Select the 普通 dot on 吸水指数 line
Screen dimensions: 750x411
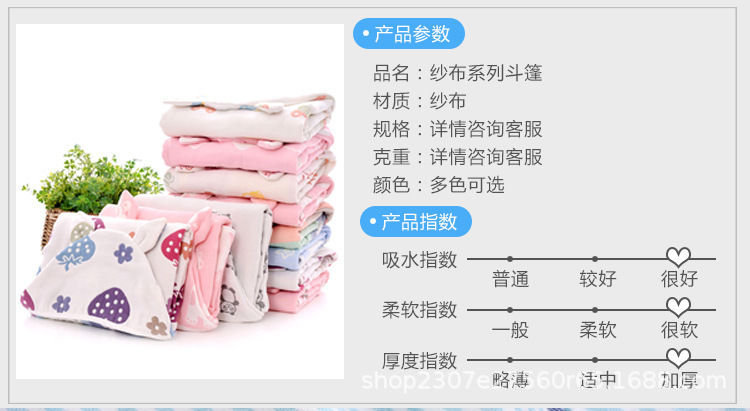pyautogui.click(x=510, y=259)
